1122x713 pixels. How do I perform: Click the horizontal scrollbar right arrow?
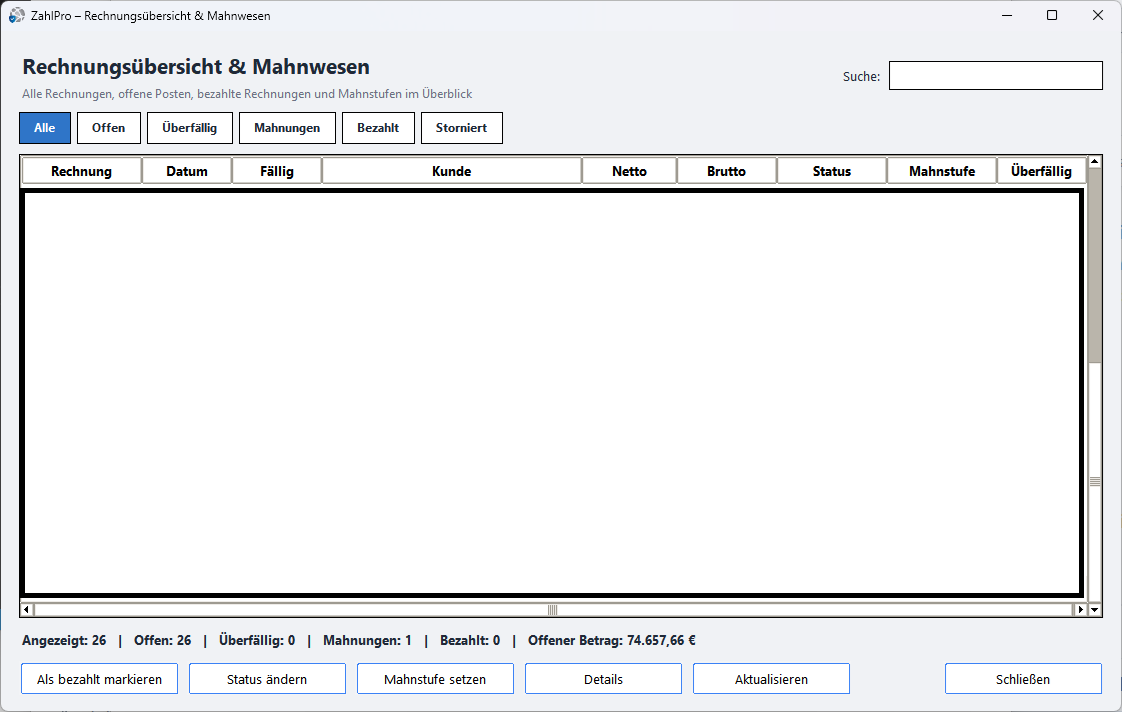[1080, 610]
